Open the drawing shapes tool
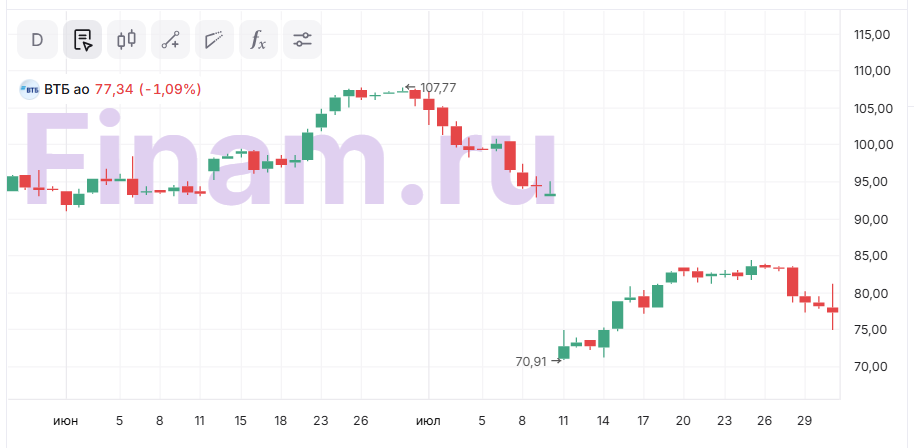 pyautogui.click(x=214, y=40)
